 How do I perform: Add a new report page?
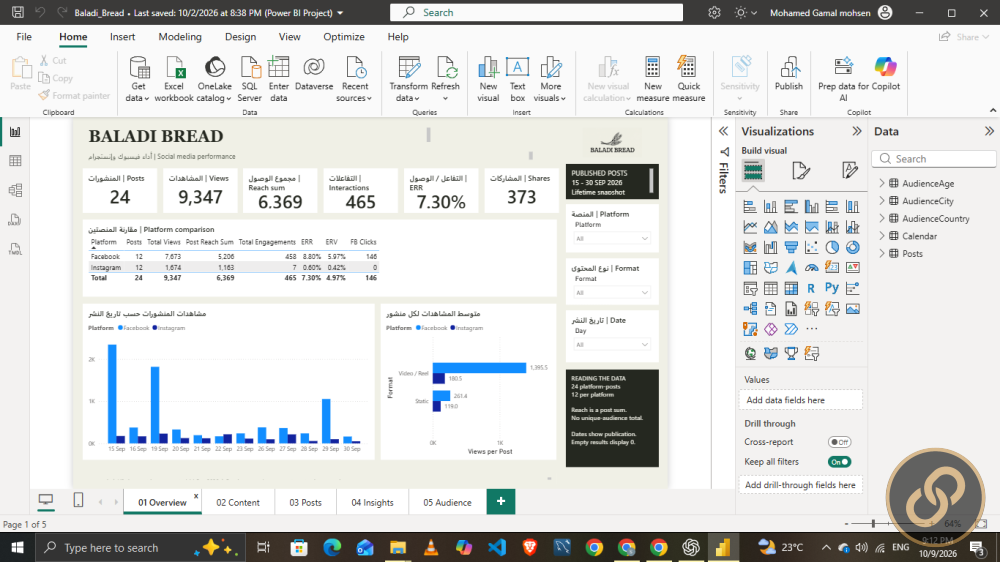pyautogui.click(x=501, y=501)
